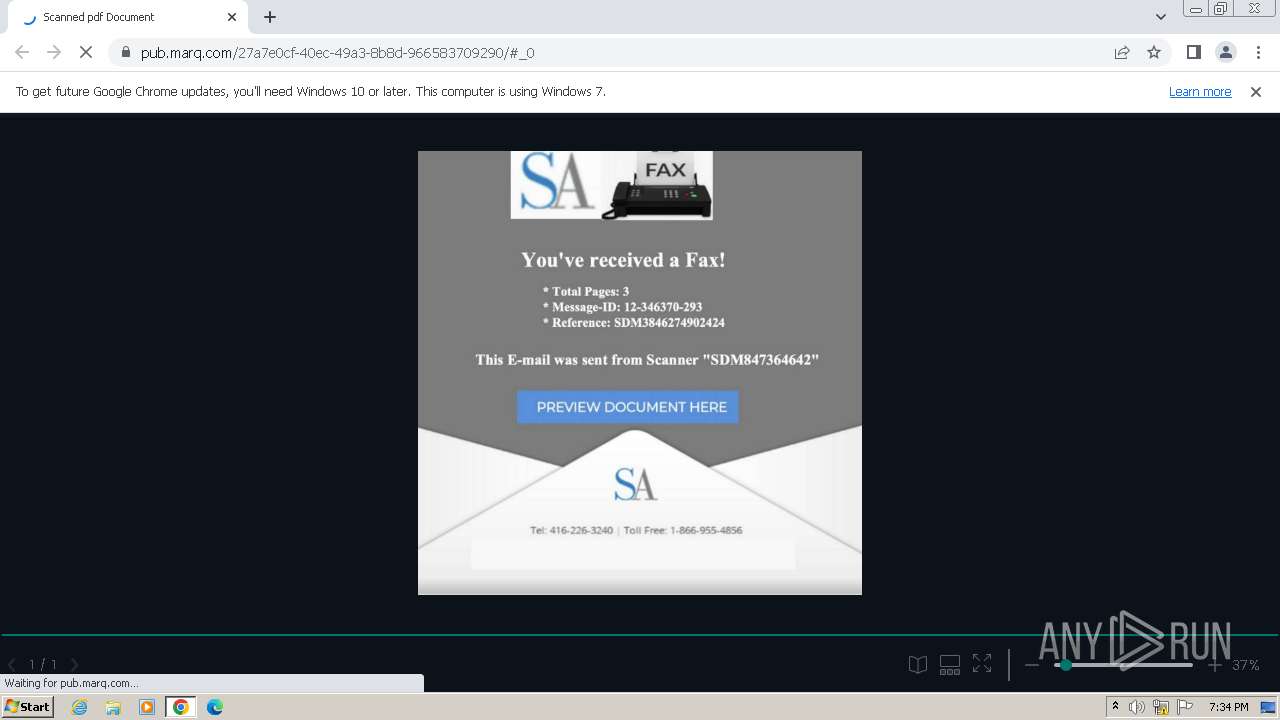Launch Microsoft Edge from taskbar
This screenshot has height=720, width=1280.
click(x=215, y=707)
